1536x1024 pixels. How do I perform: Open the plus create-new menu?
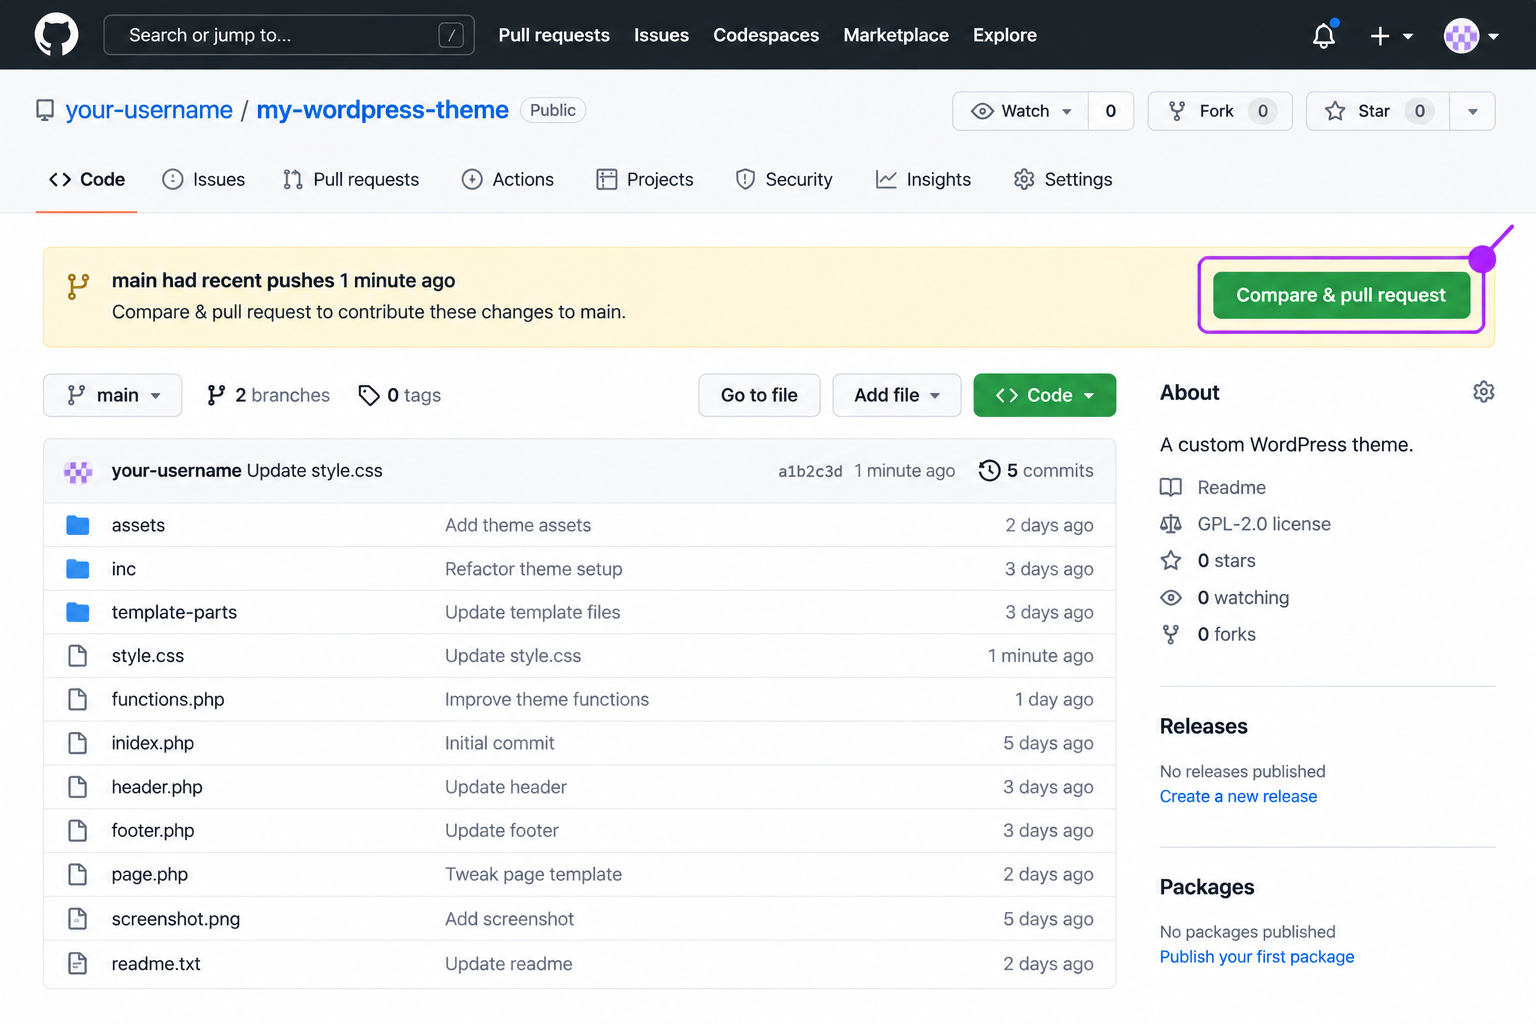pyautogui.click(x=1391, y=36)
